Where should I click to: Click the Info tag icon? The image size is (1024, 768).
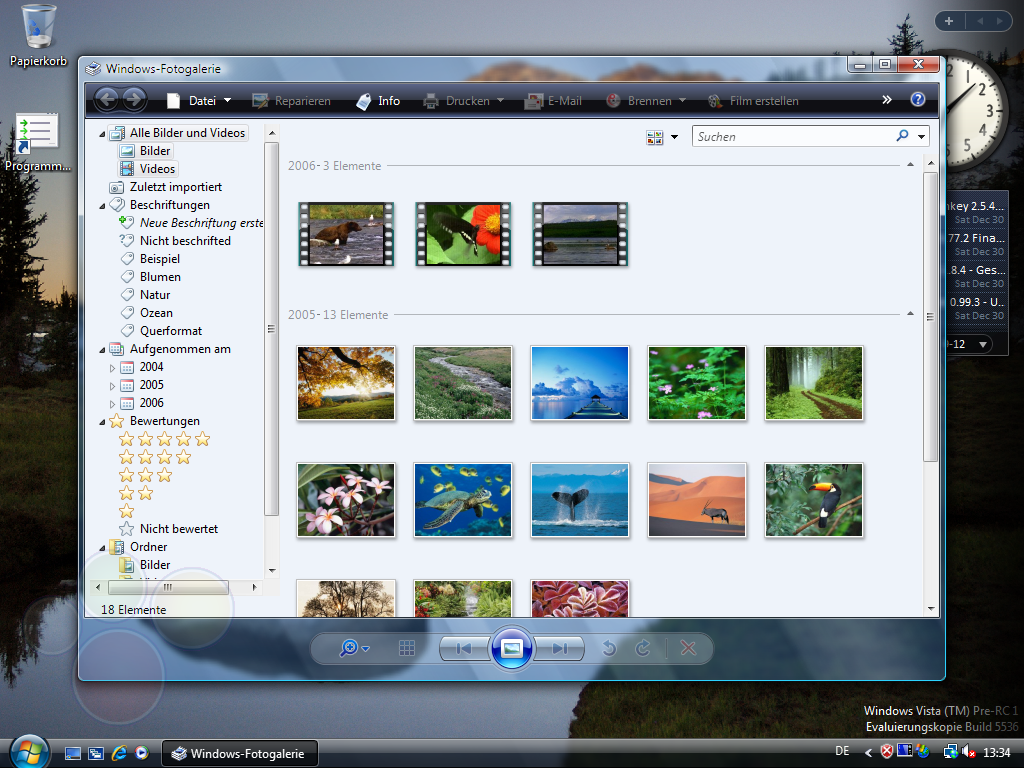click(362, 101)
